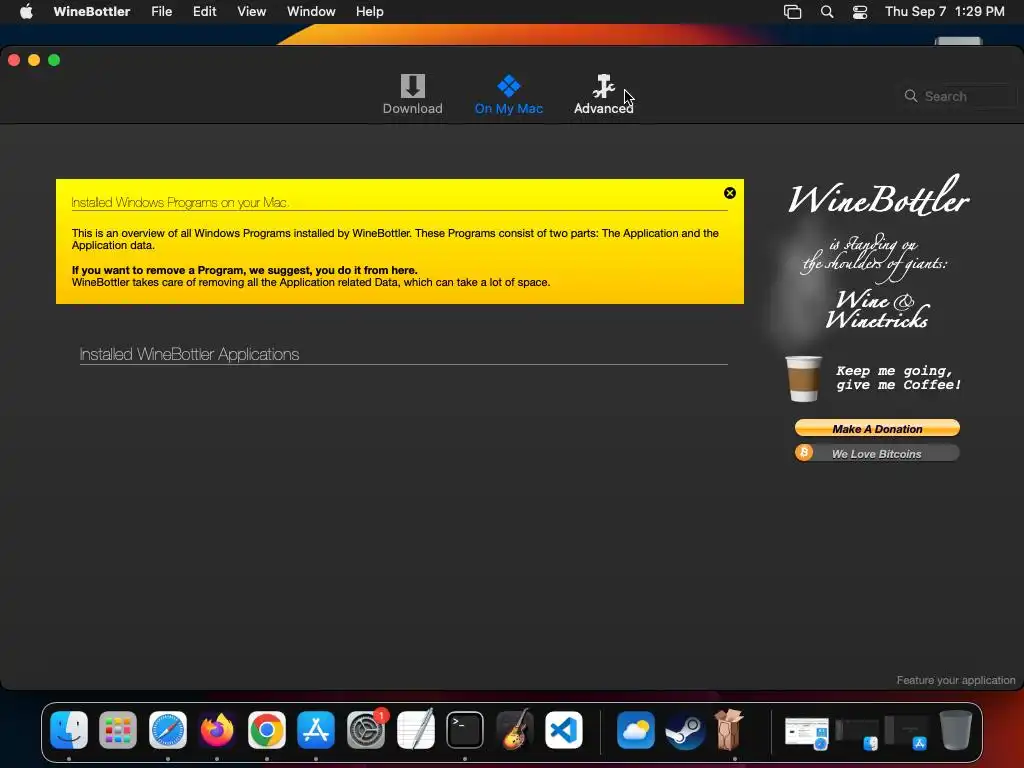Click the Bitcoin coin icon
This screenshot has height=768, width=1024.
[x=804, y=452]
